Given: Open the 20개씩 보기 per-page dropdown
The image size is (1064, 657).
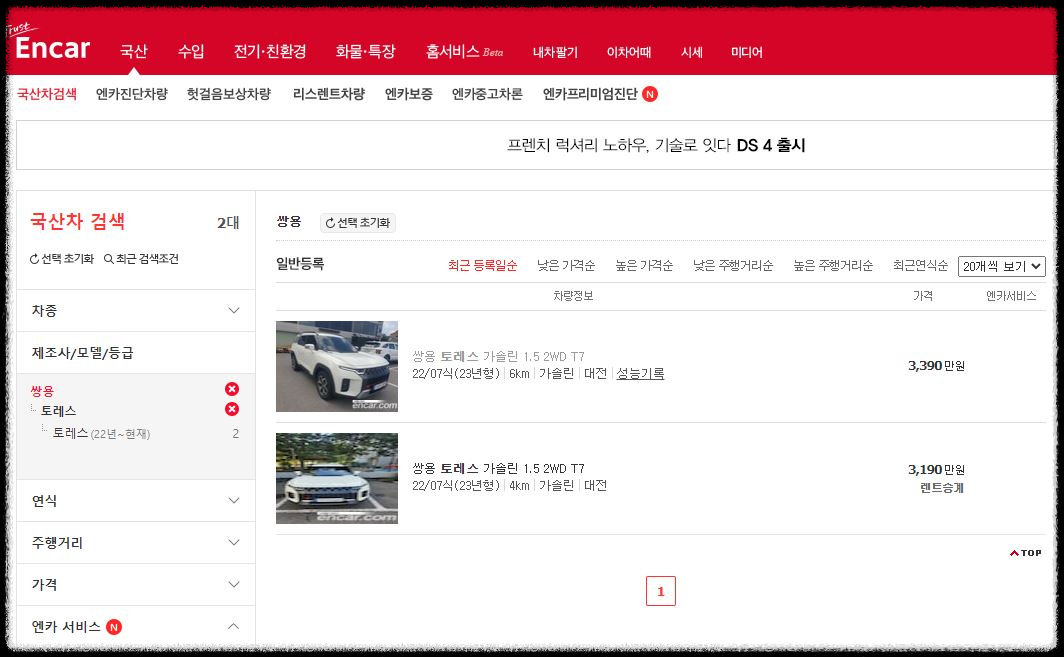Looking at the screenshot, I should point(1002,266).
